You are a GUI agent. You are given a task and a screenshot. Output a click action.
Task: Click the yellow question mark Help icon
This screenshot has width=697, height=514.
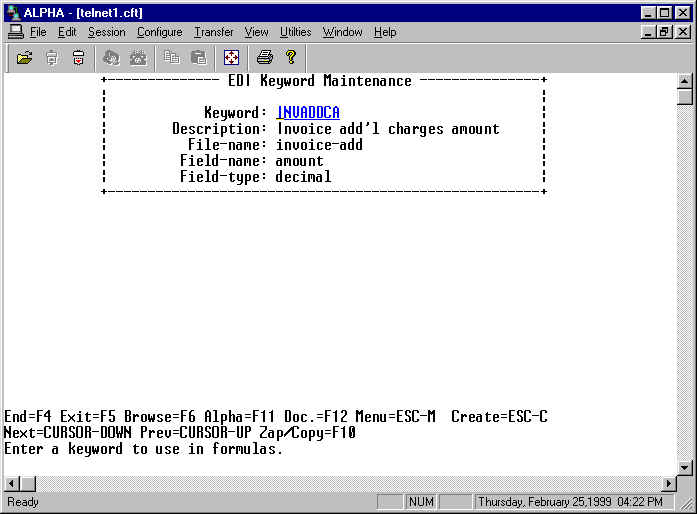coord(291,58)
